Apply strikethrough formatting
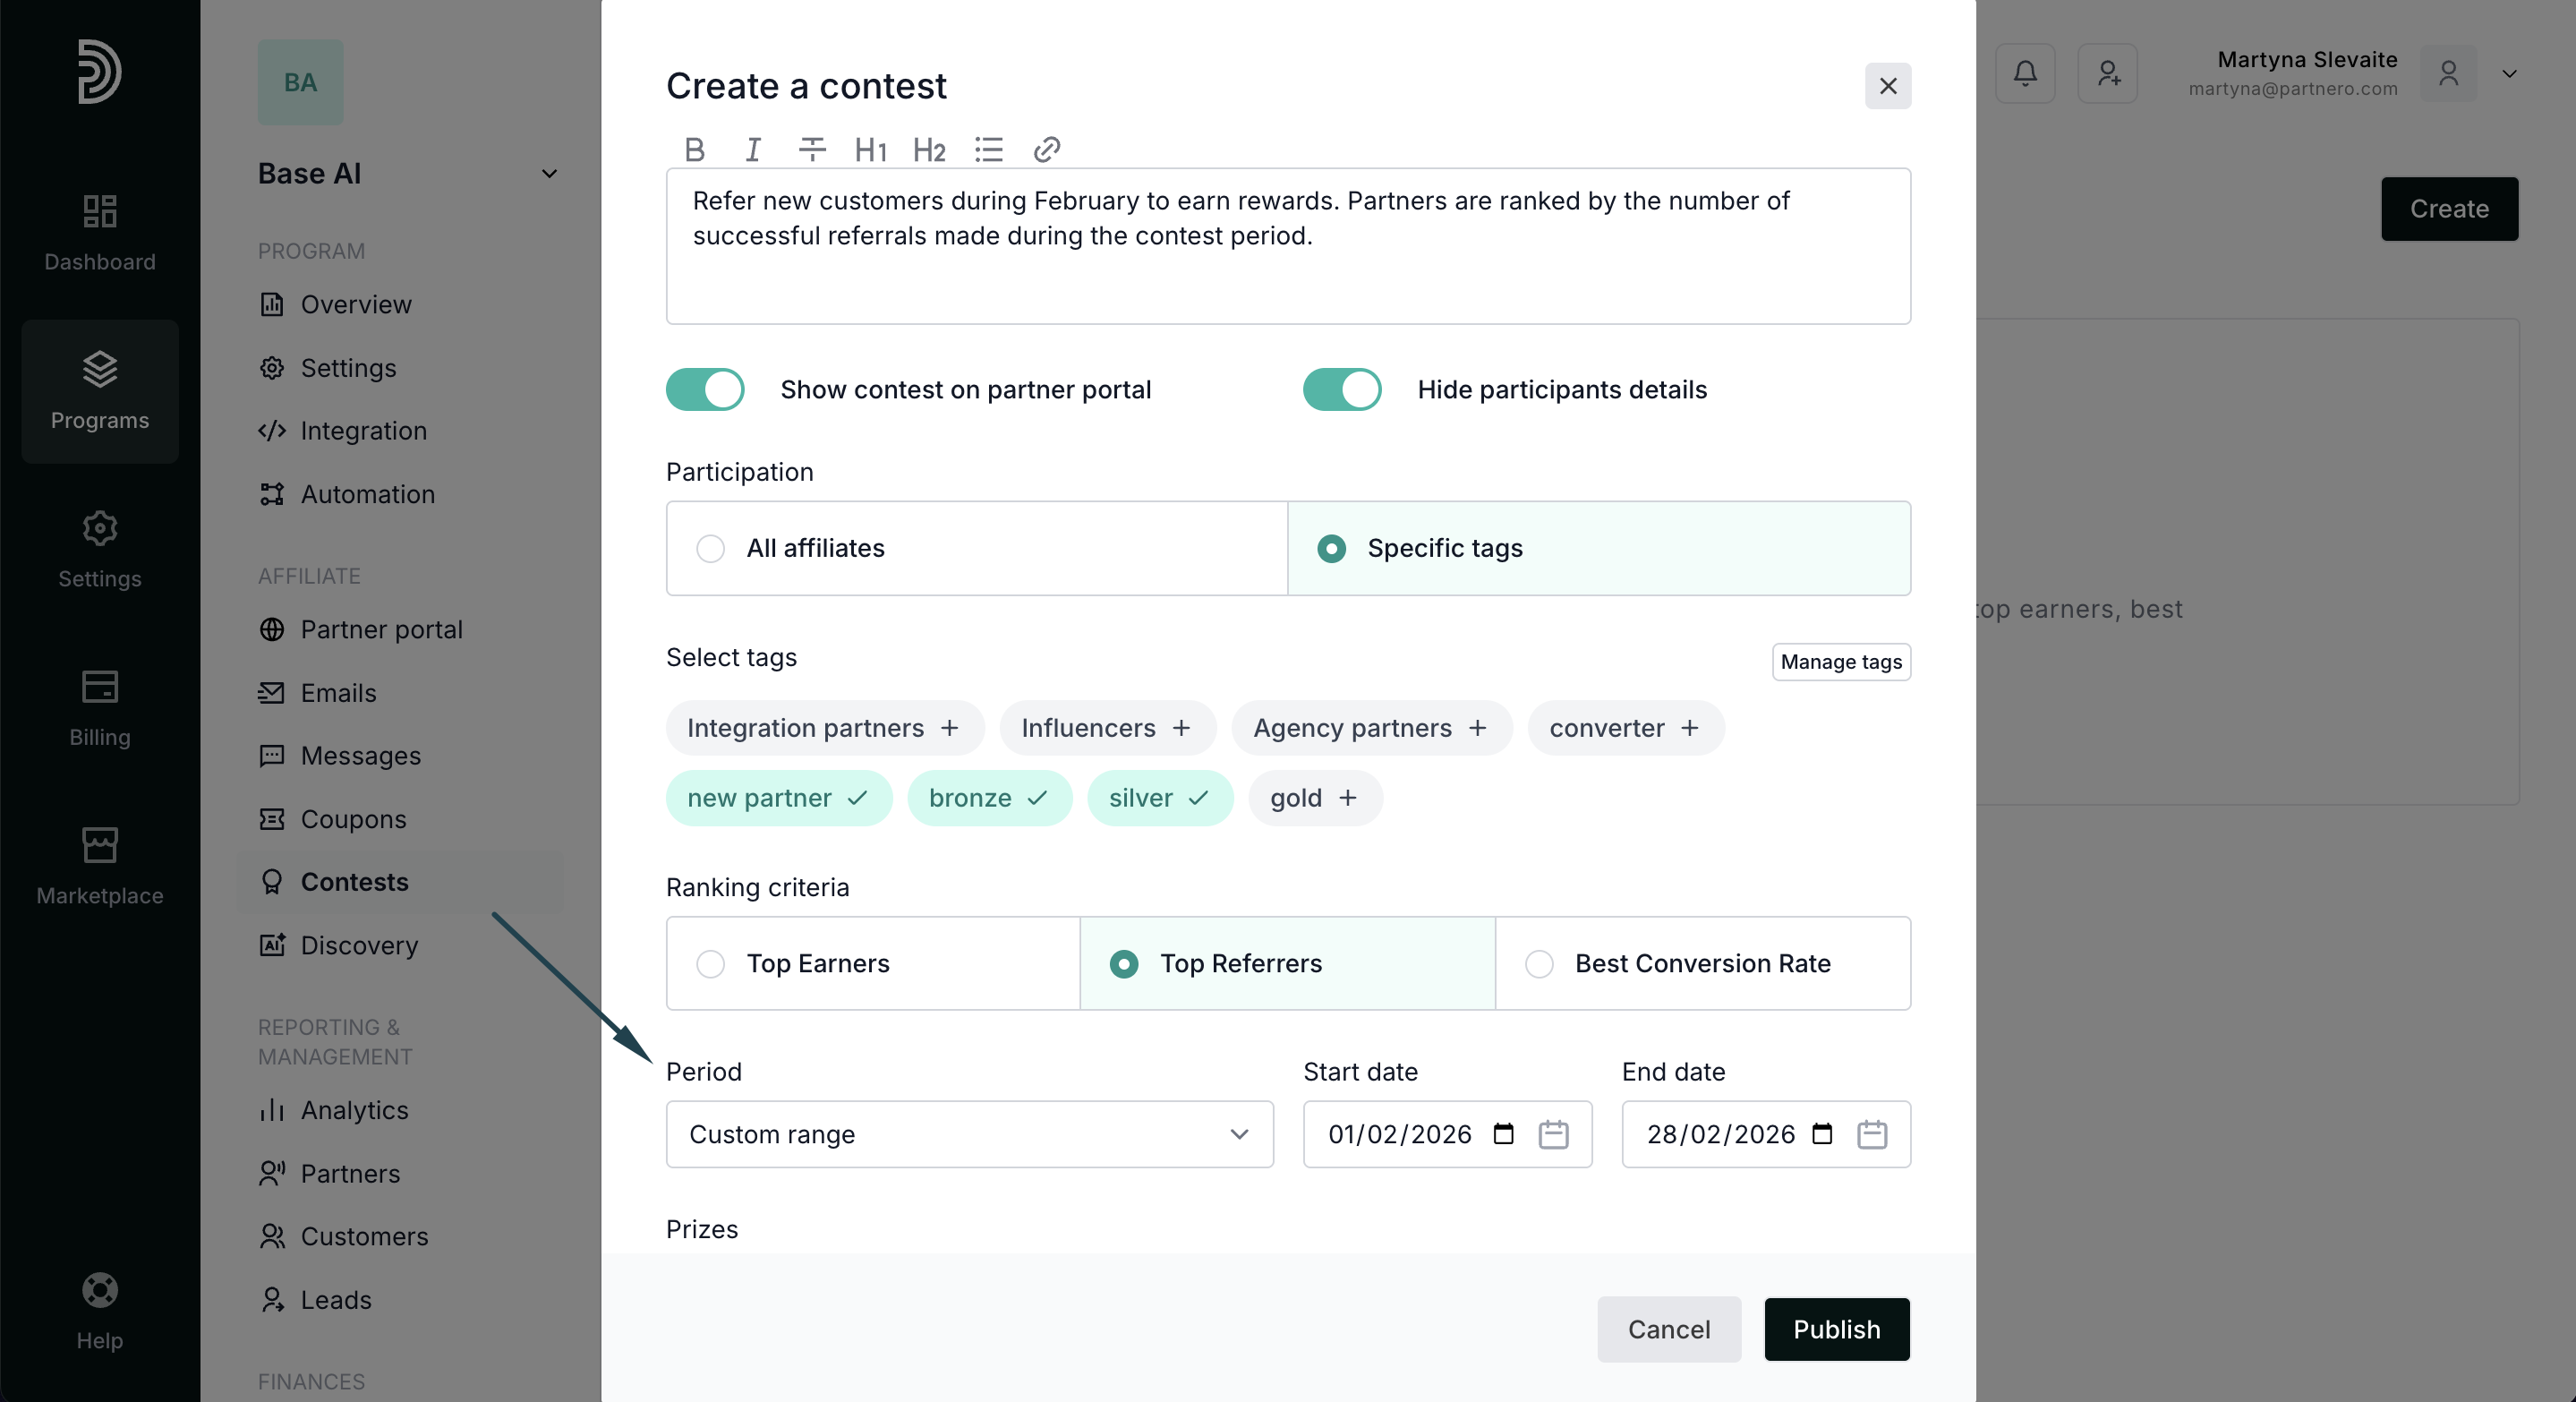Image resolution: width=2576 pixels, height=1402 pixels. coord(811,150)
